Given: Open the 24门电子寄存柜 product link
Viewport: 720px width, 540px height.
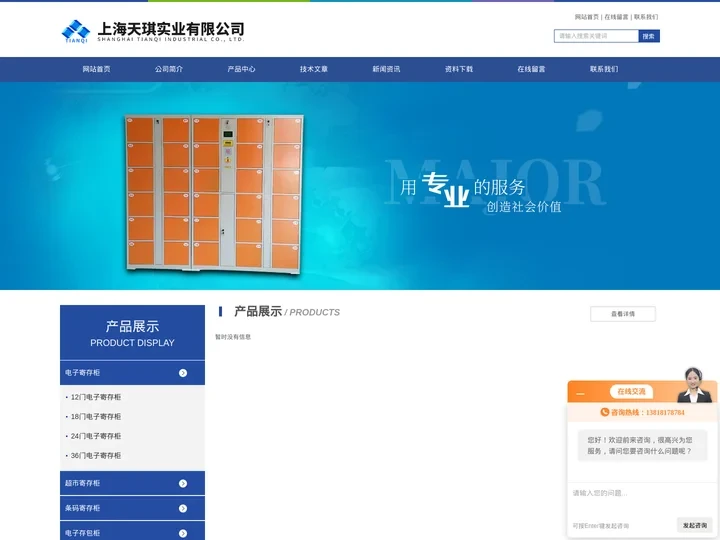Looking at the screenshot, I should tap(96, 436).
